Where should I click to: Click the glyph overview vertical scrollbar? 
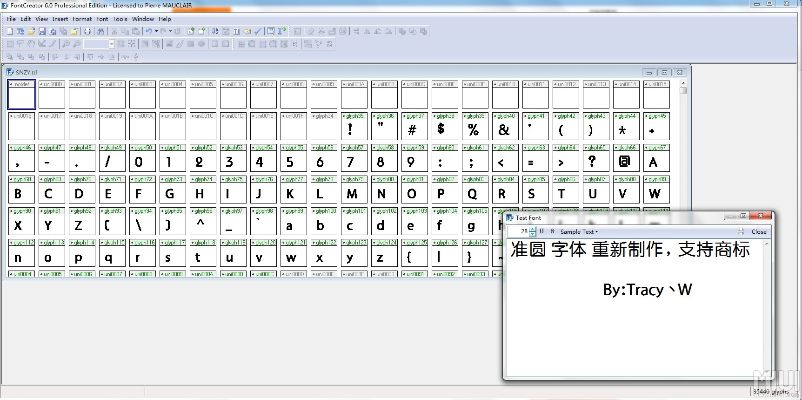684,180
